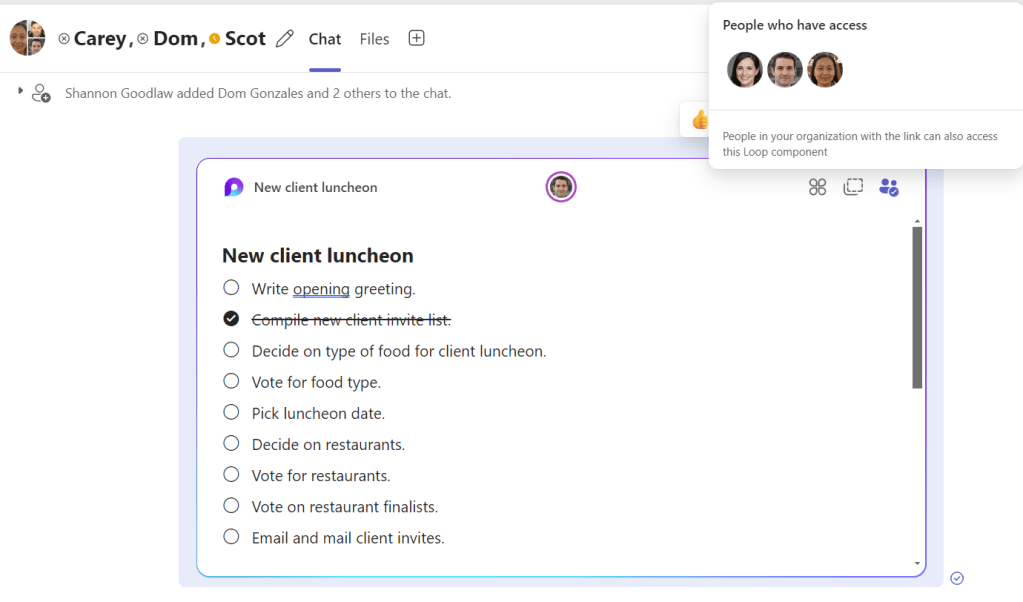The width and height of the screenshot is (1023, 602).
Task: Click Vote on restaurant finalists text
Action: 344,507
